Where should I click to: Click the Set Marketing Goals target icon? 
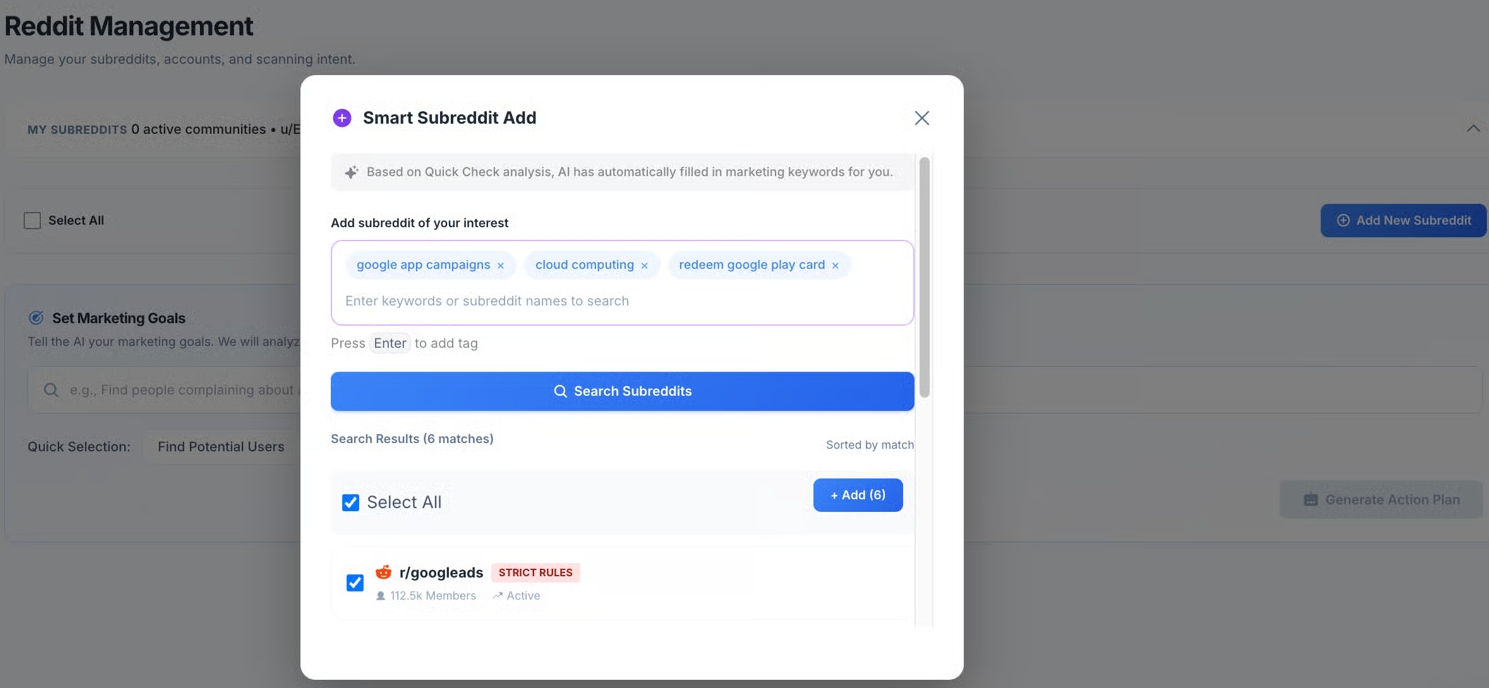pyautogui.click(x=36, y=318)
